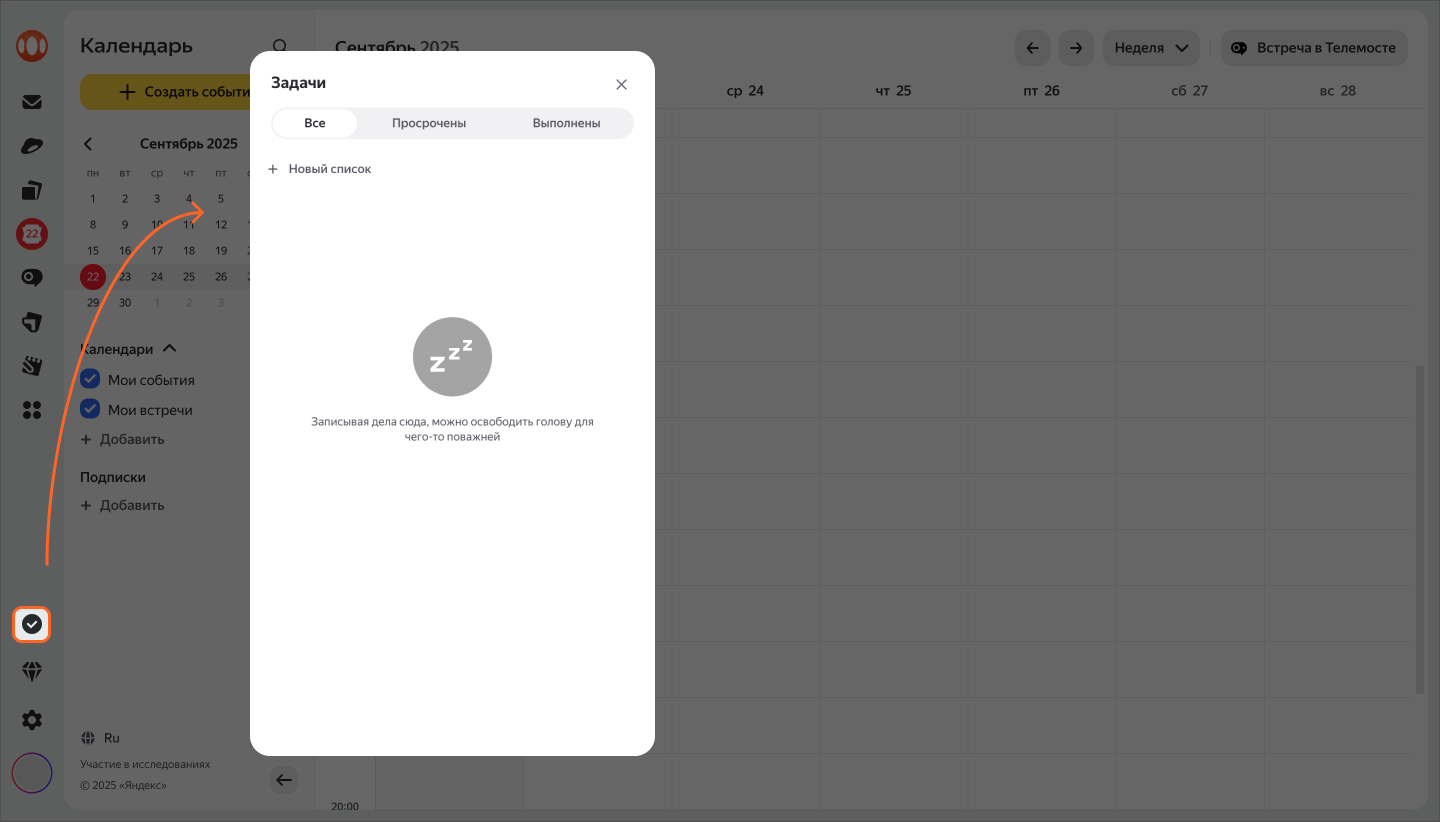The height and width of the screenshot is (822, 1440).
Task: Open Yandex Disk from the sidebar
Action: (x=32, y=146)
